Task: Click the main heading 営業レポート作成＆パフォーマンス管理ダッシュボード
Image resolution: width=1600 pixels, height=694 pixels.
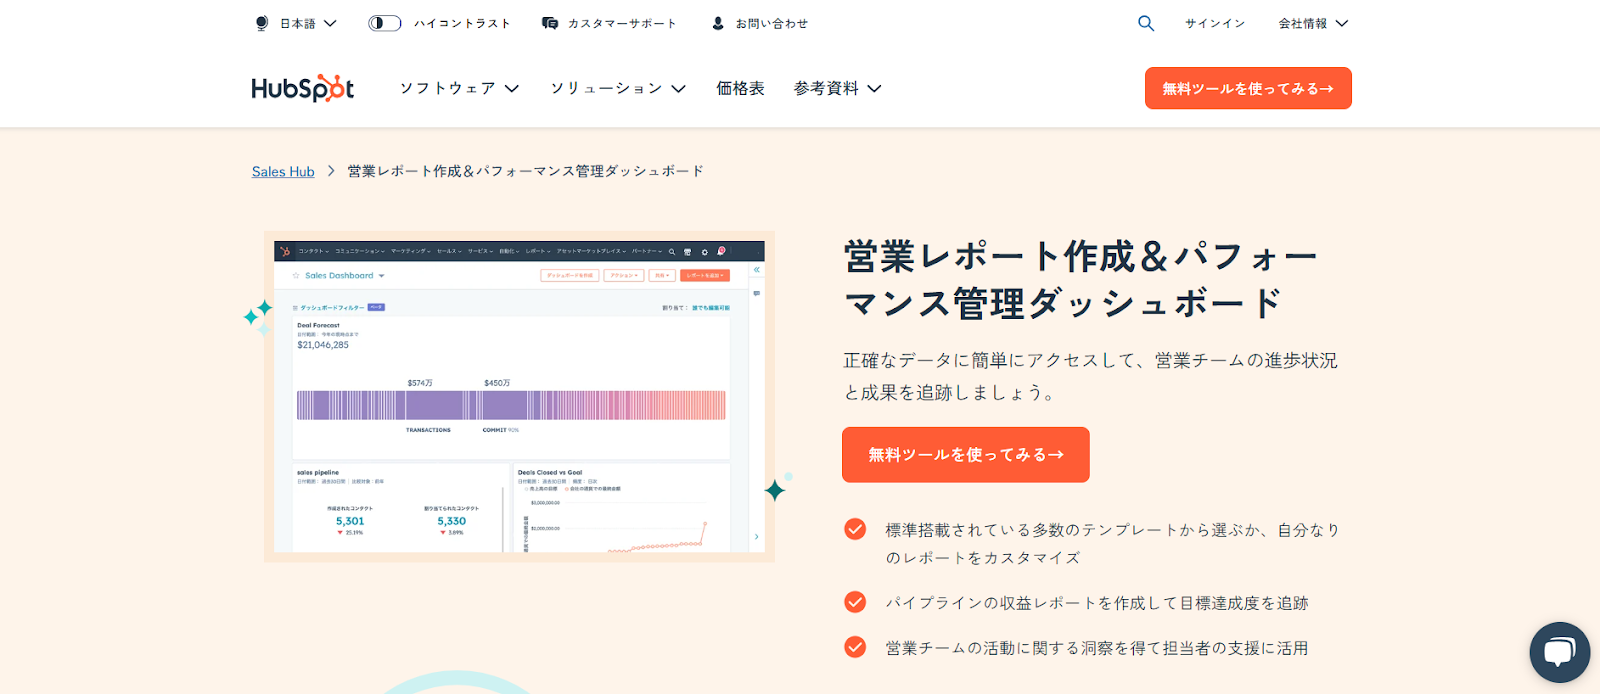Action: [1080, 279]
